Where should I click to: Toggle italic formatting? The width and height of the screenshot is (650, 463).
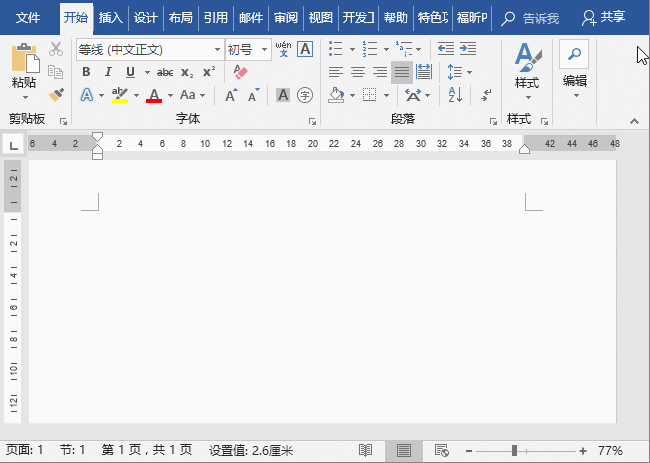pyautogui.click(x=108, y=72)
